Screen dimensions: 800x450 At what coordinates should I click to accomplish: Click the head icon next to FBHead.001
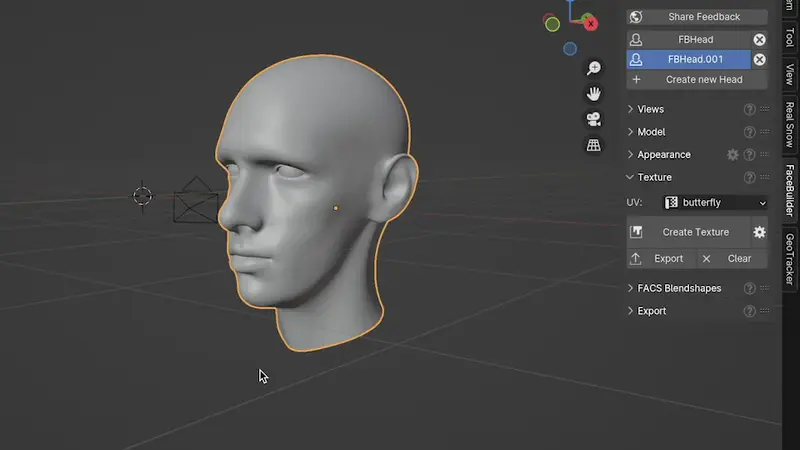[636, 59]
